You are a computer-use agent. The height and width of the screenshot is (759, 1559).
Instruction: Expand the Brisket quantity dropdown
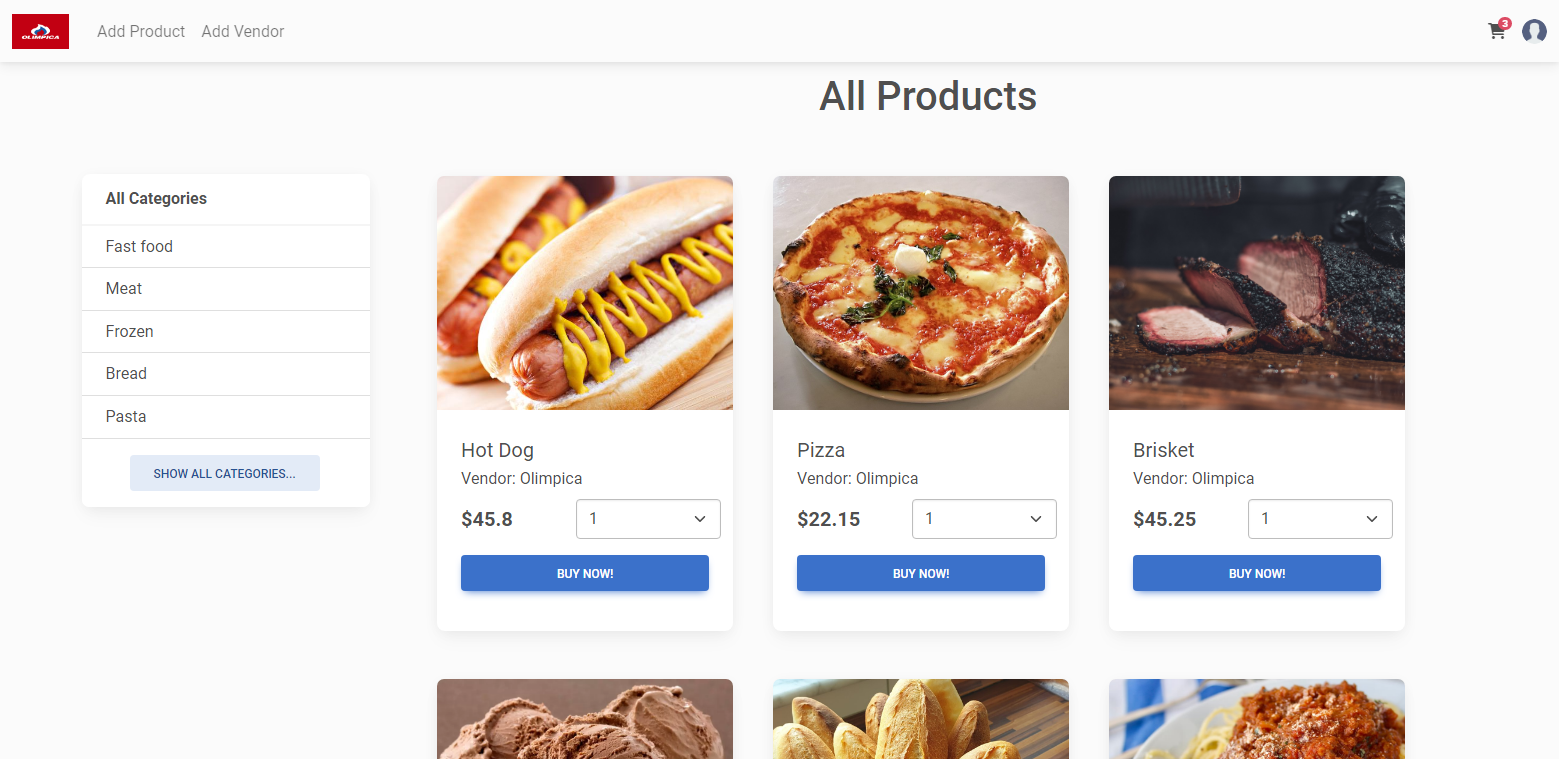[x=1320, y=519]
